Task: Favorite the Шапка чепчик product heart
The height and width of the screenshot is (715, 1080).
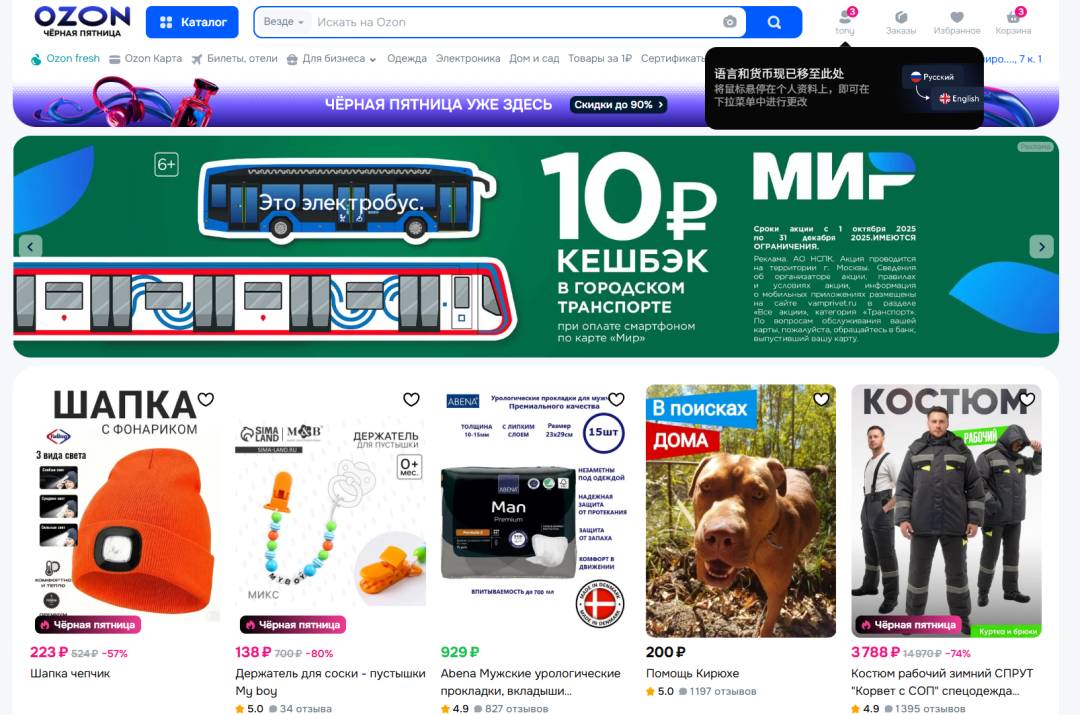Action: [x=206, y=399]
